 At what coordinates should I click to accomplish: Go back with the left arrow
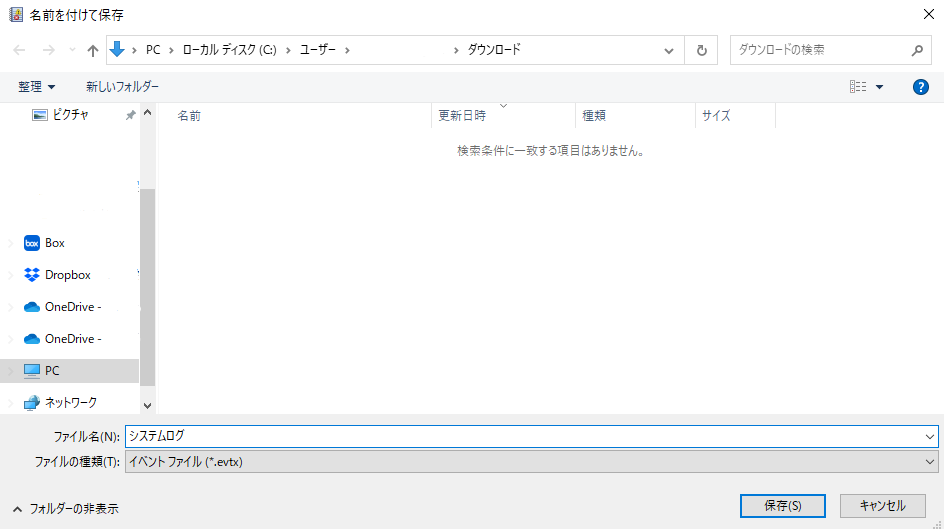pos(19,51)
